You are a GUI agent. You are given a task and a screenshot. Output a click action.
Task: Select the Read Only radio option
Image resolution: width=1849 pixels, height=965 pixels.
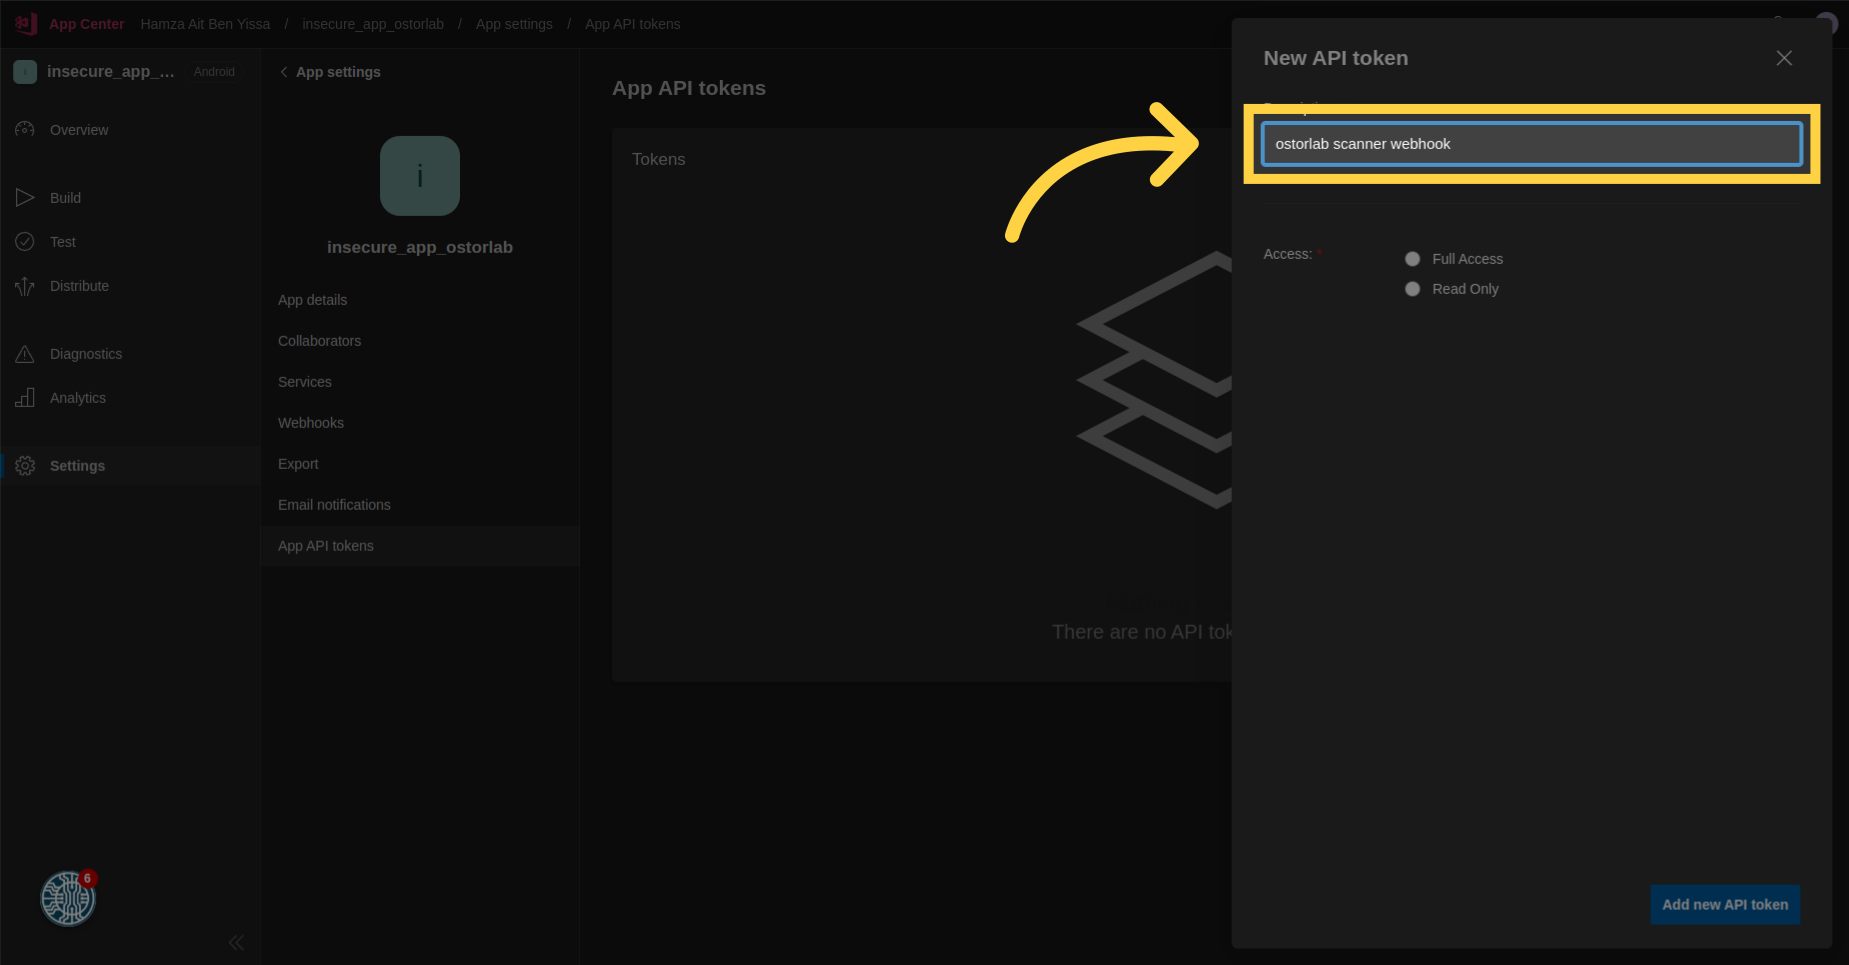click(x=1412, y=289)
